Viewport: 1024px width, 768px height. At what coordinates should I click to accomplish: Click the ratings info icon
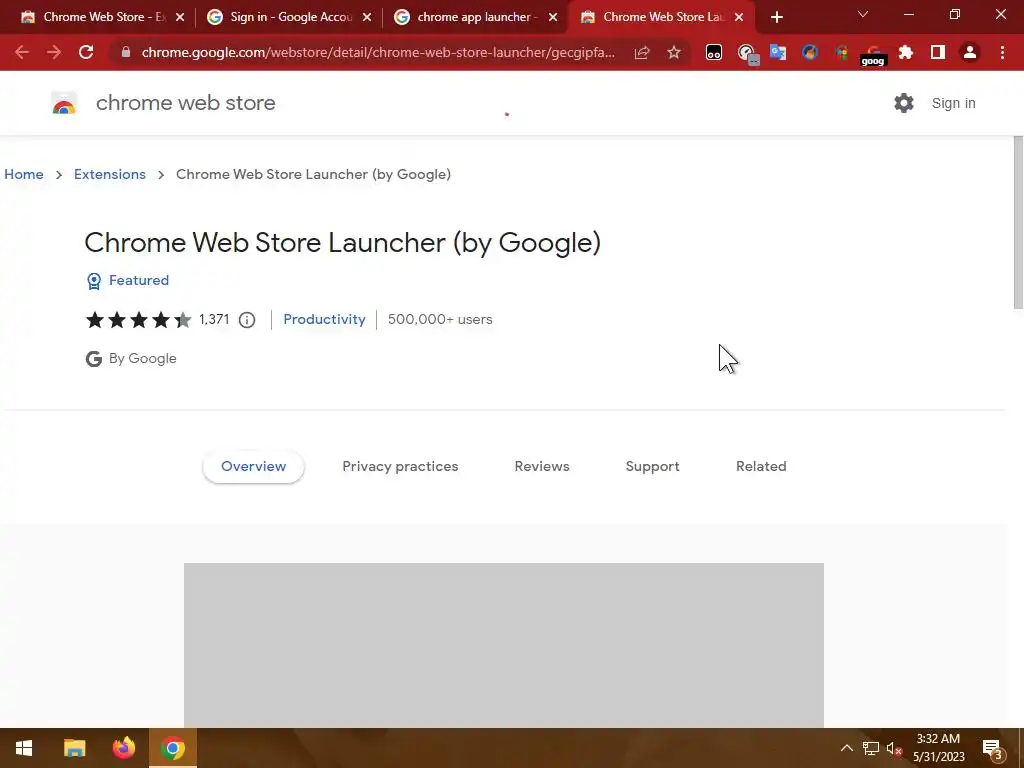coord(247,320)
